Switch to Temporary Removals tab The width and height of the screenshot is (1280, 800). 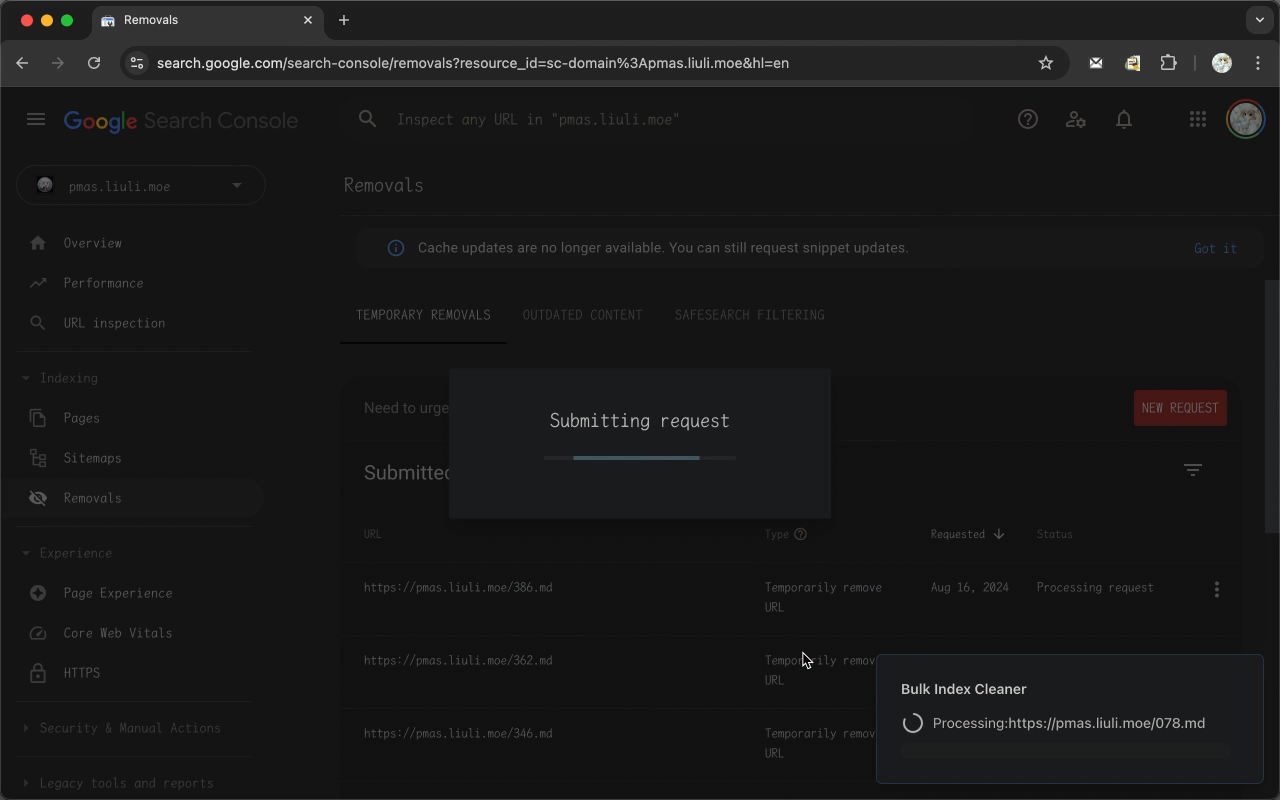click(423, 315)
